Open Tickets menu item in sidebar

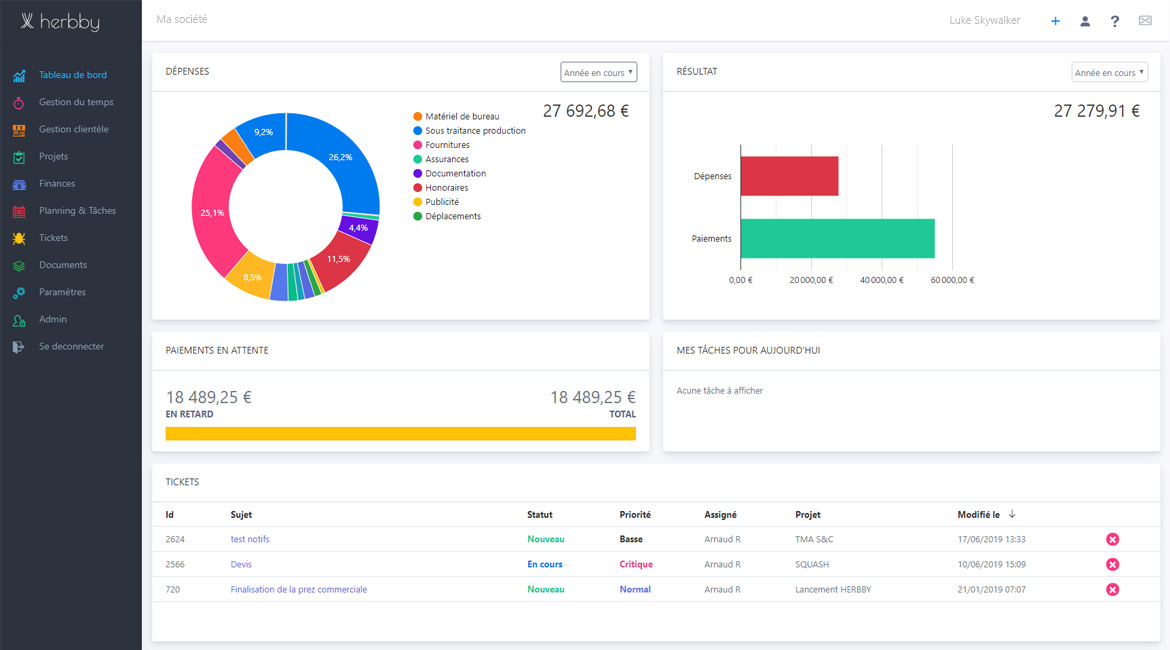[53, 237]
